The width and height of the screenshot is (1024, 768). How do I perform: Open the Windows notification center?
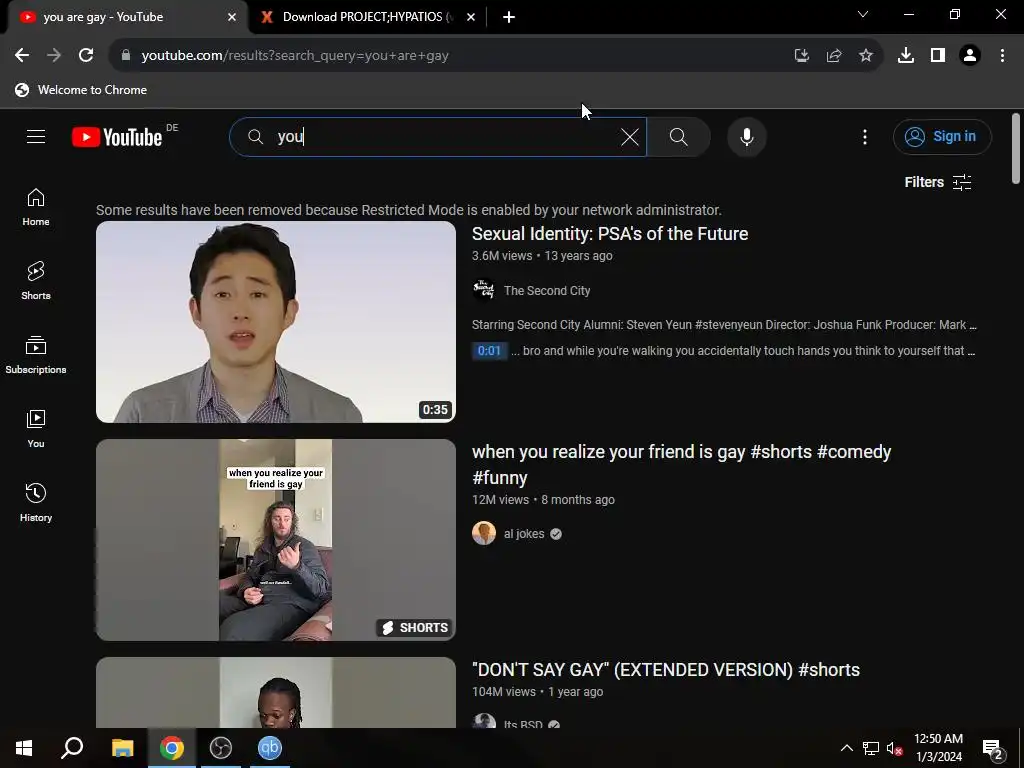[993, 749]
